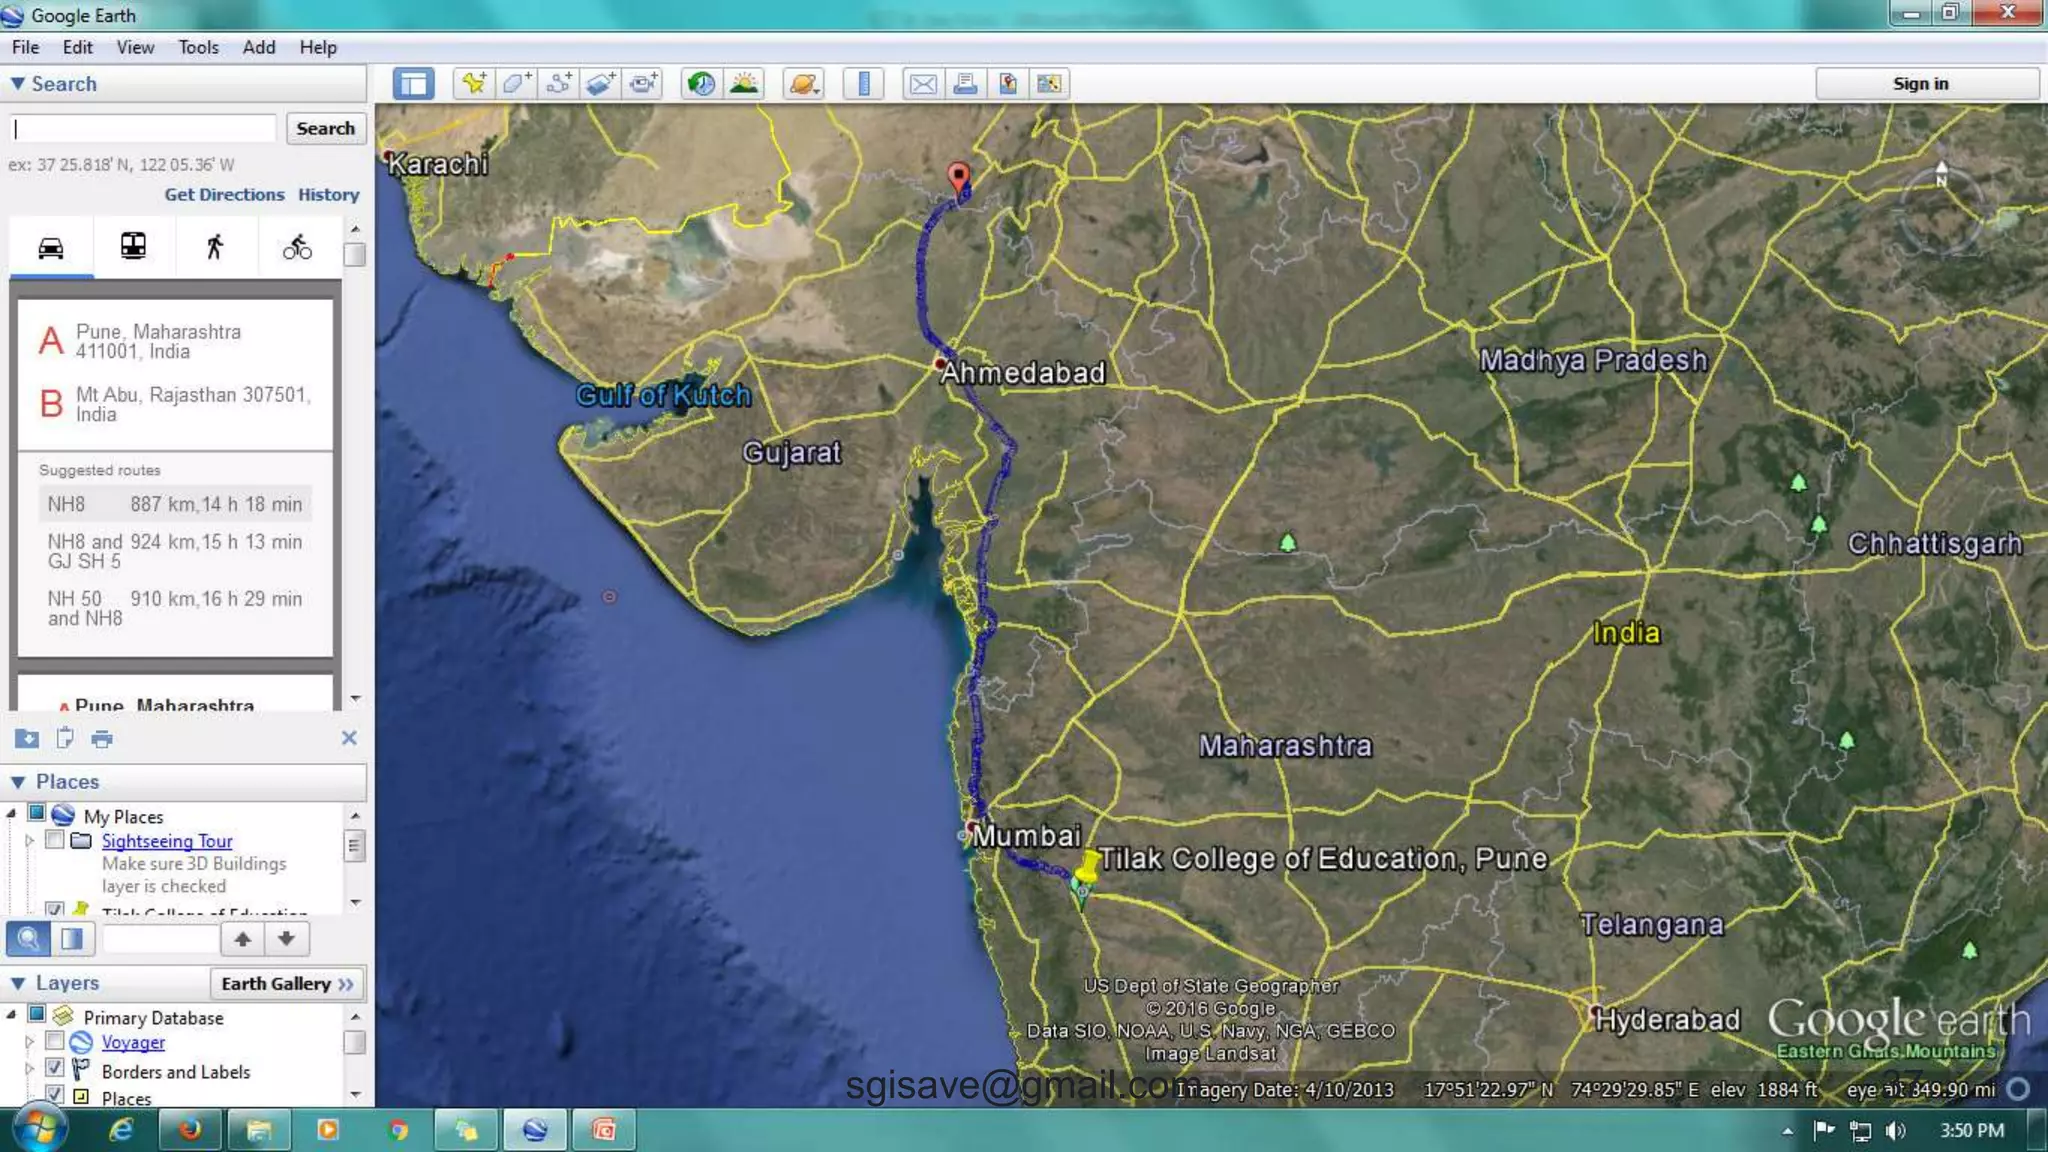Viewport: 2048px width, 1152px height.
Task: Click the Earth Gallery button
Action: (287, 983)
